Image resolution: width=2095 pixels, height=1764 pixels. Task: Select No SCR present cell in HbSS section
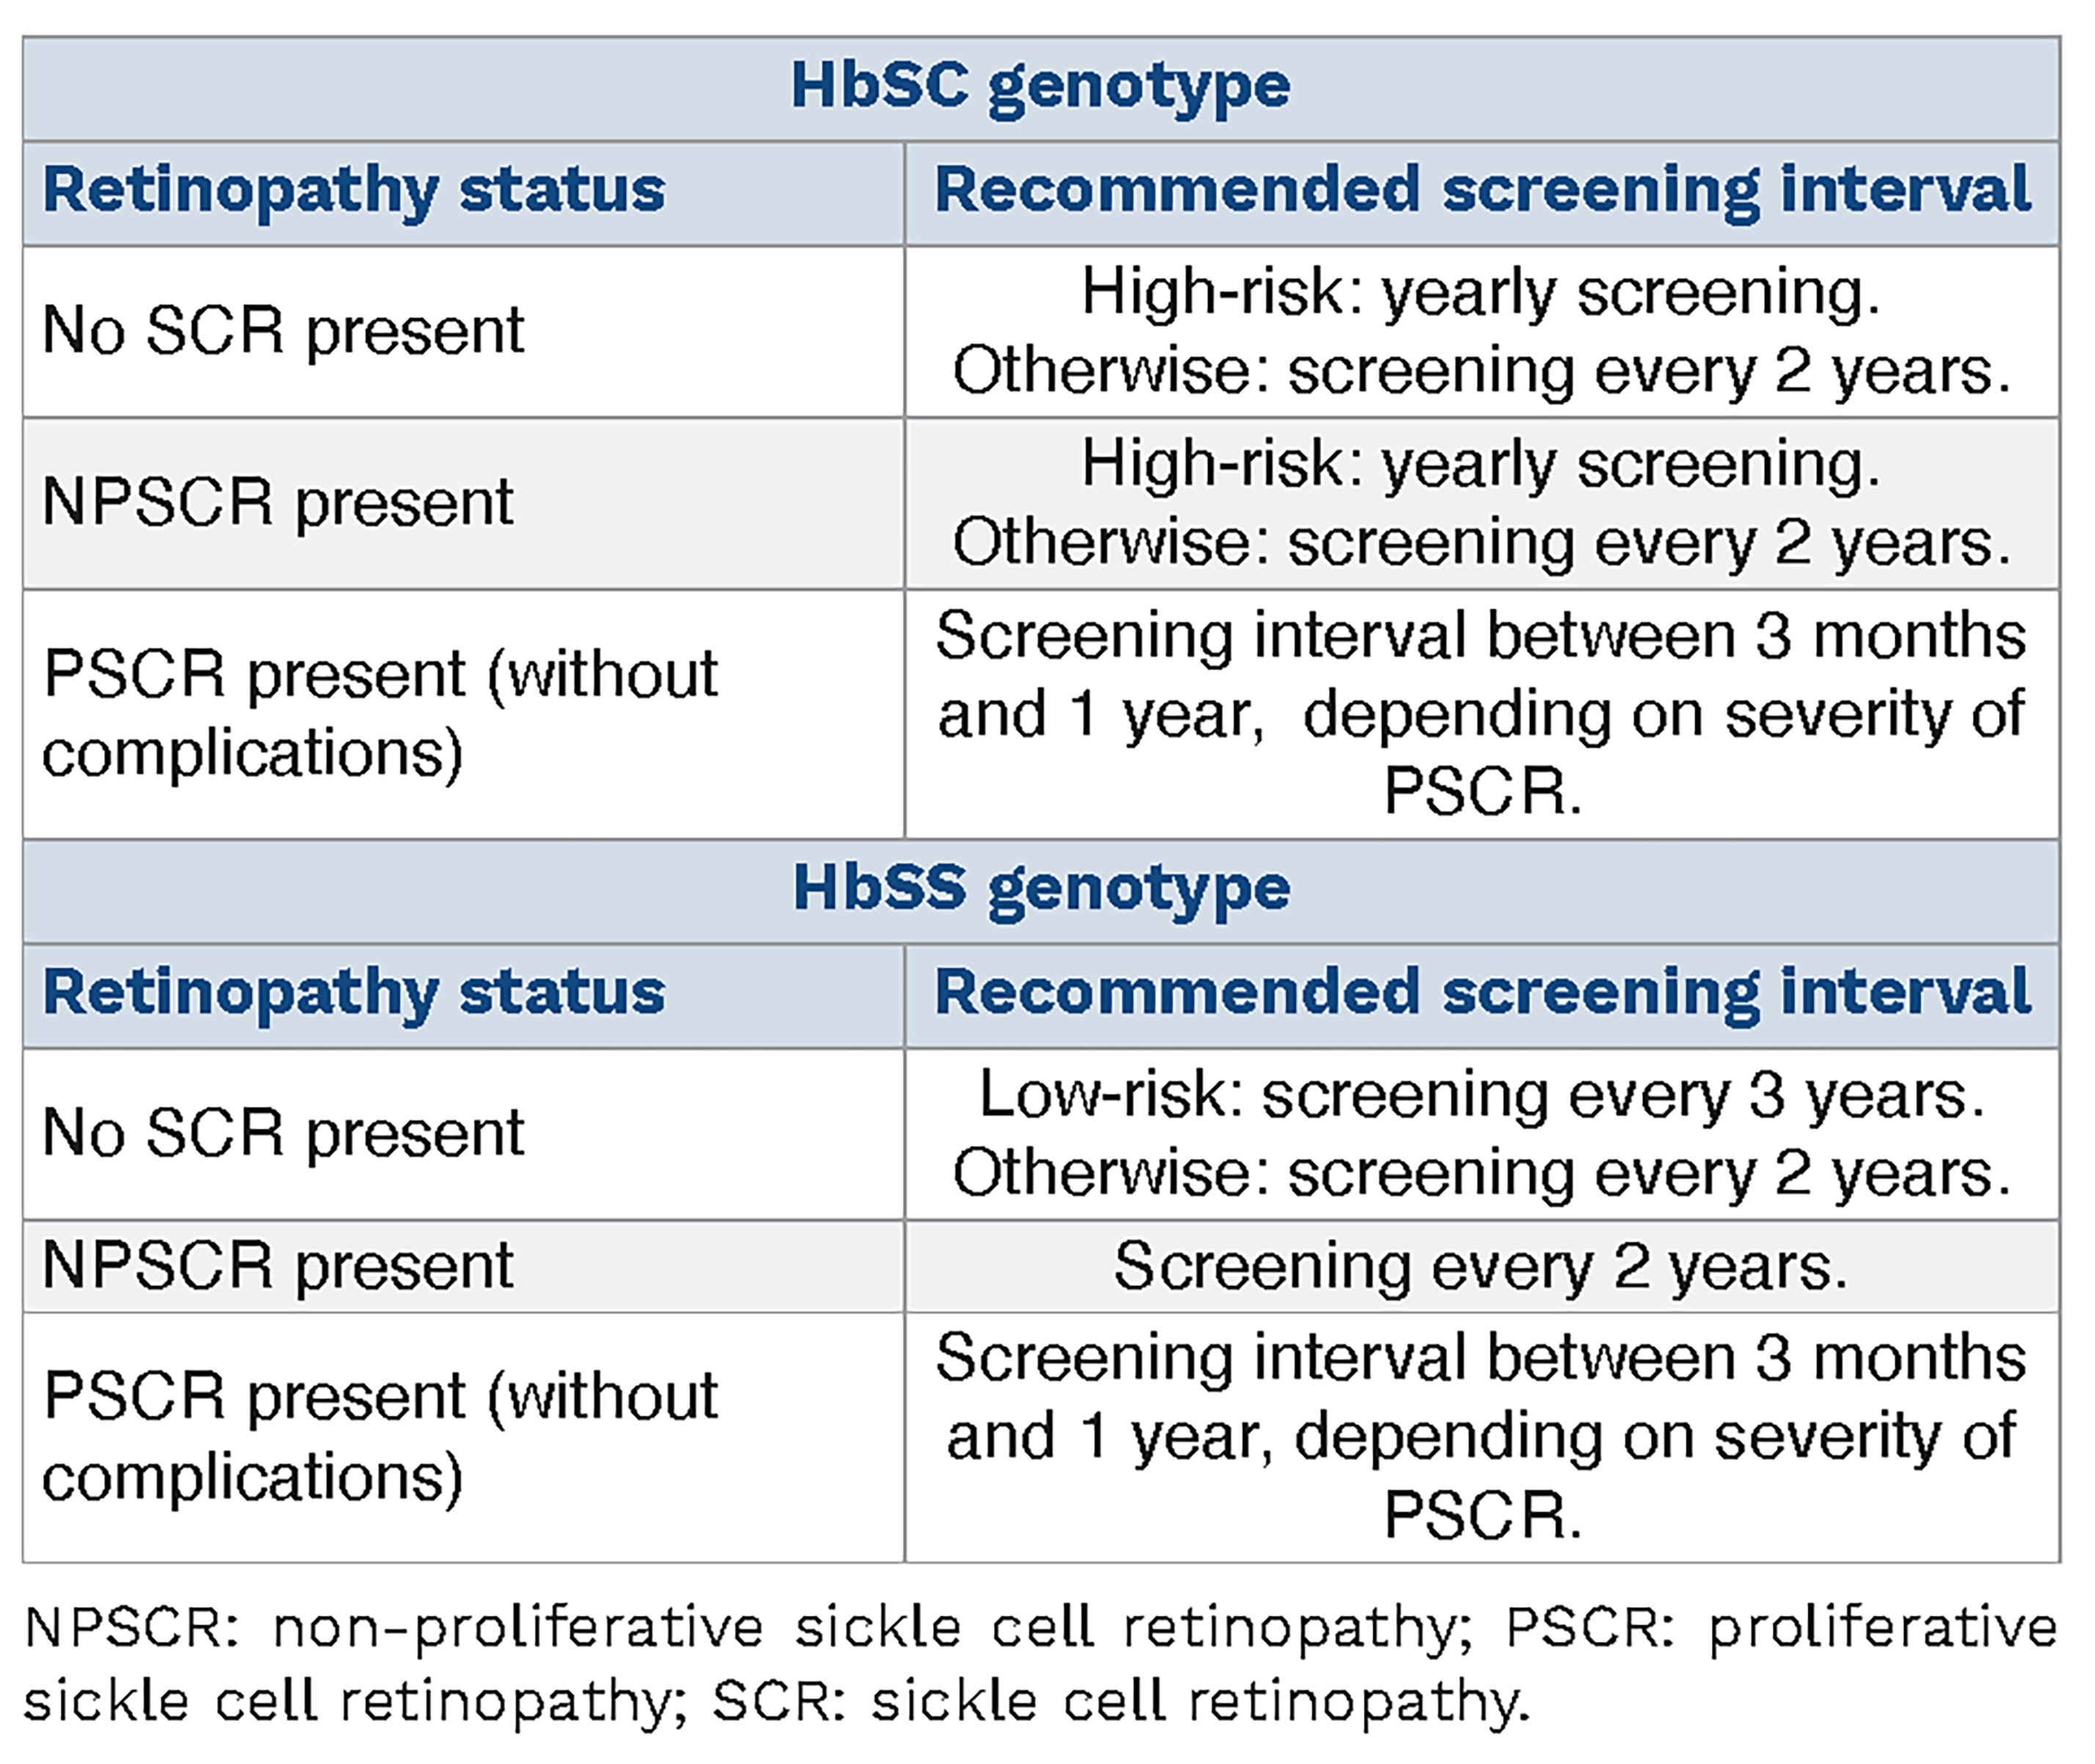[284, 1133]
